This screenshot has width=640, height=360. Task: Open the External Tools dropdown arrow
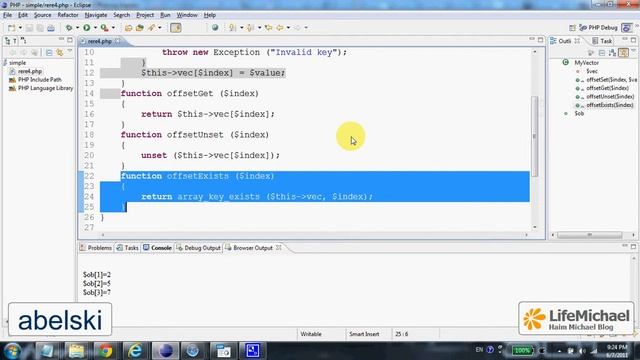(113, 28)
